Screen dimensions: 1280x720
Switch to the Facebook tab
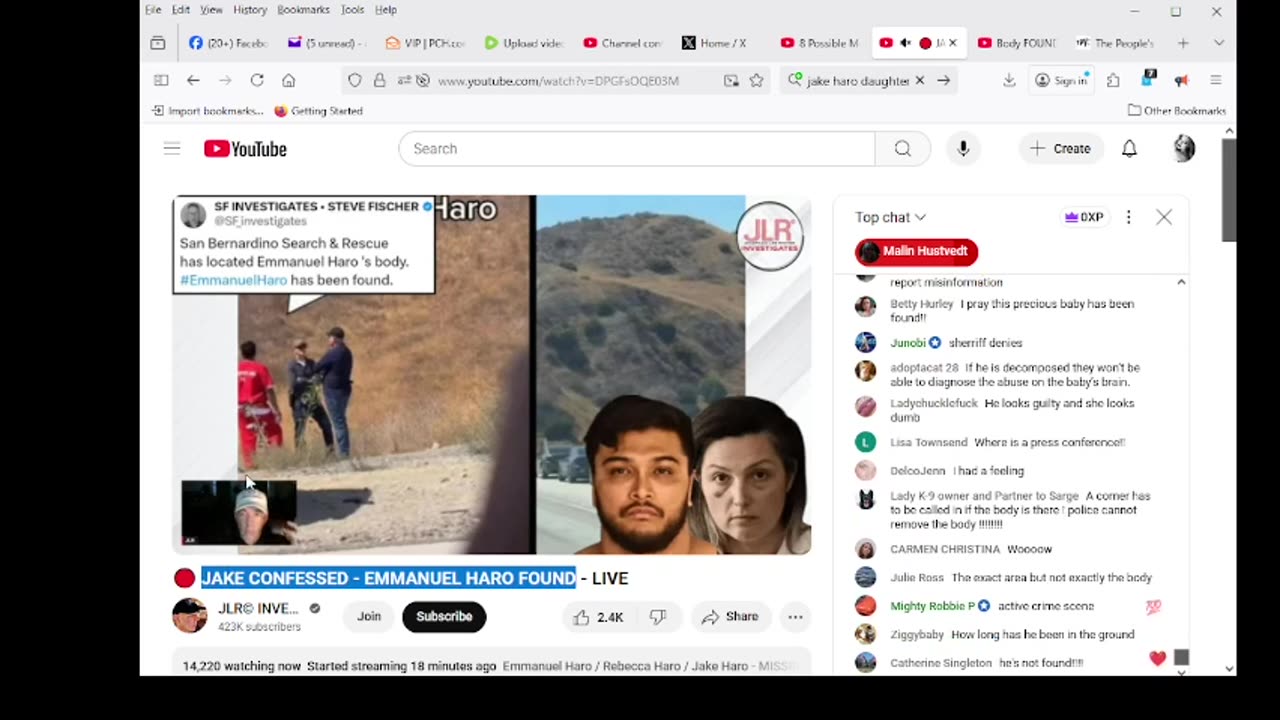pyautogui.click(x=229, y=43)
